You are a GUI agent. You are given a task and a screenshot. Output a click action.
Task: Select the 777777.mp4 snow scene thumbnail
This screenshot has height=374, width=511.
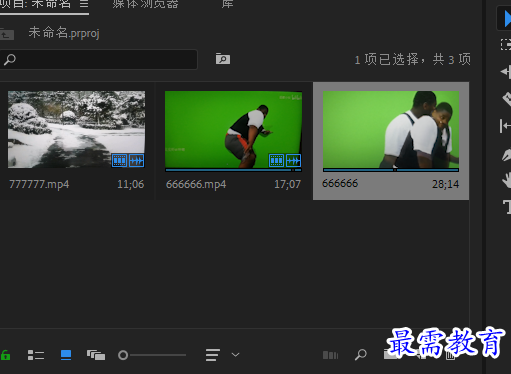click(76, 129)
